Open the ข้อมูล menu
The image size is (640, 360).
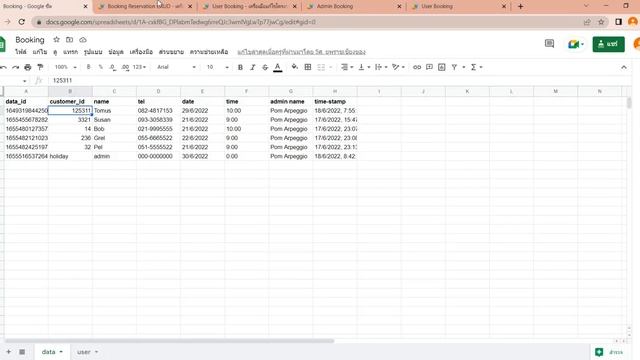click(x=116, y=52)
